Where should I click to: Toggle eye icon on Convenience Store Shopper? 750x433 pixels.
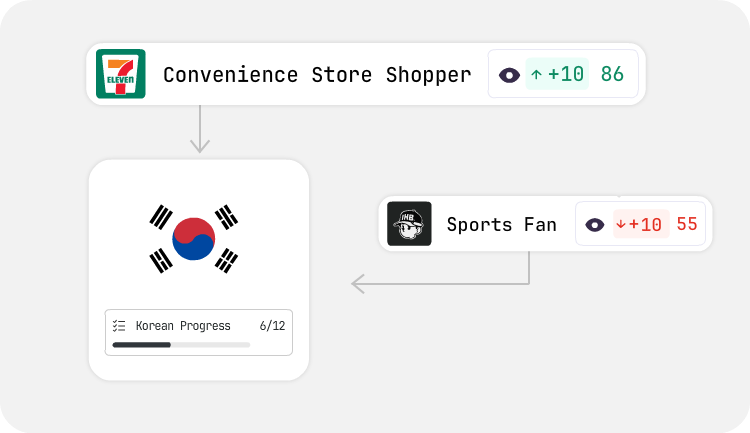point(509,75)
